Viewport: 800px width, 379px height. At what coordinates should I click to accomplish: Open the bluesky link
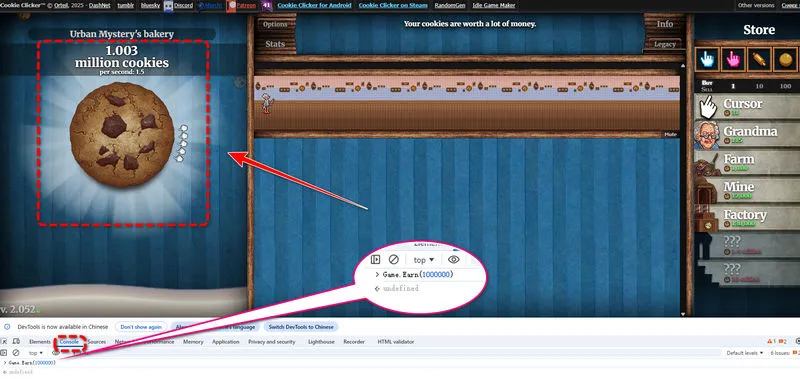pos(150,6)
